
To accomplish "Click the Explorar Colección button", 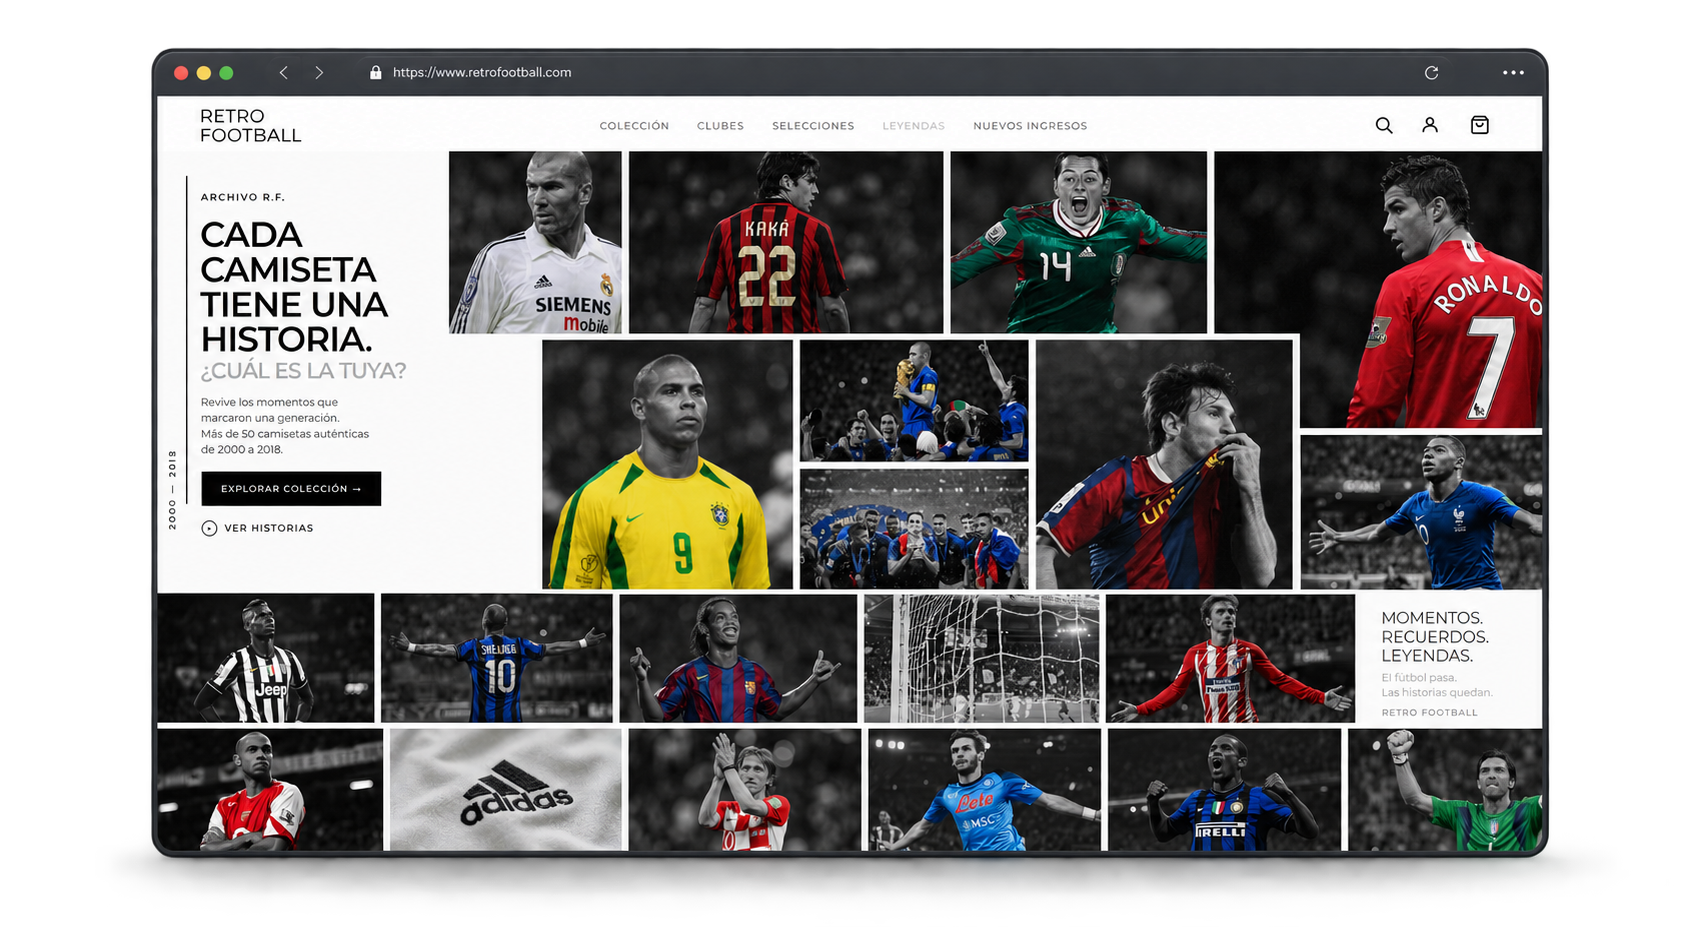I will [x=291, y=488].
